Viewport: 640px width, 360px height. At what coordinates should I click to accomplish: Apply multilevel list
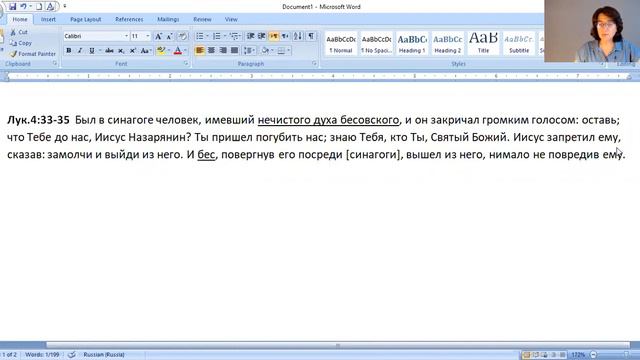point(234,36)
